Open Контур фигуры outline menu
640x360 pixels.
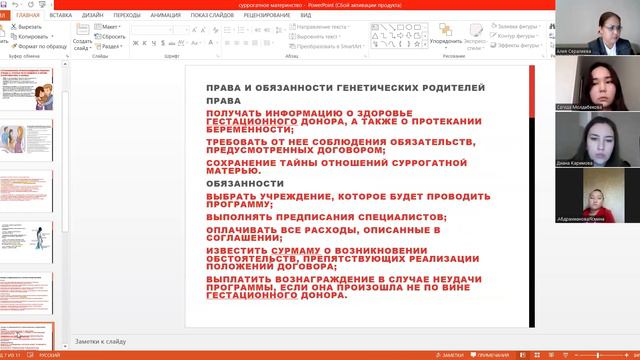(x=515, y=36)
